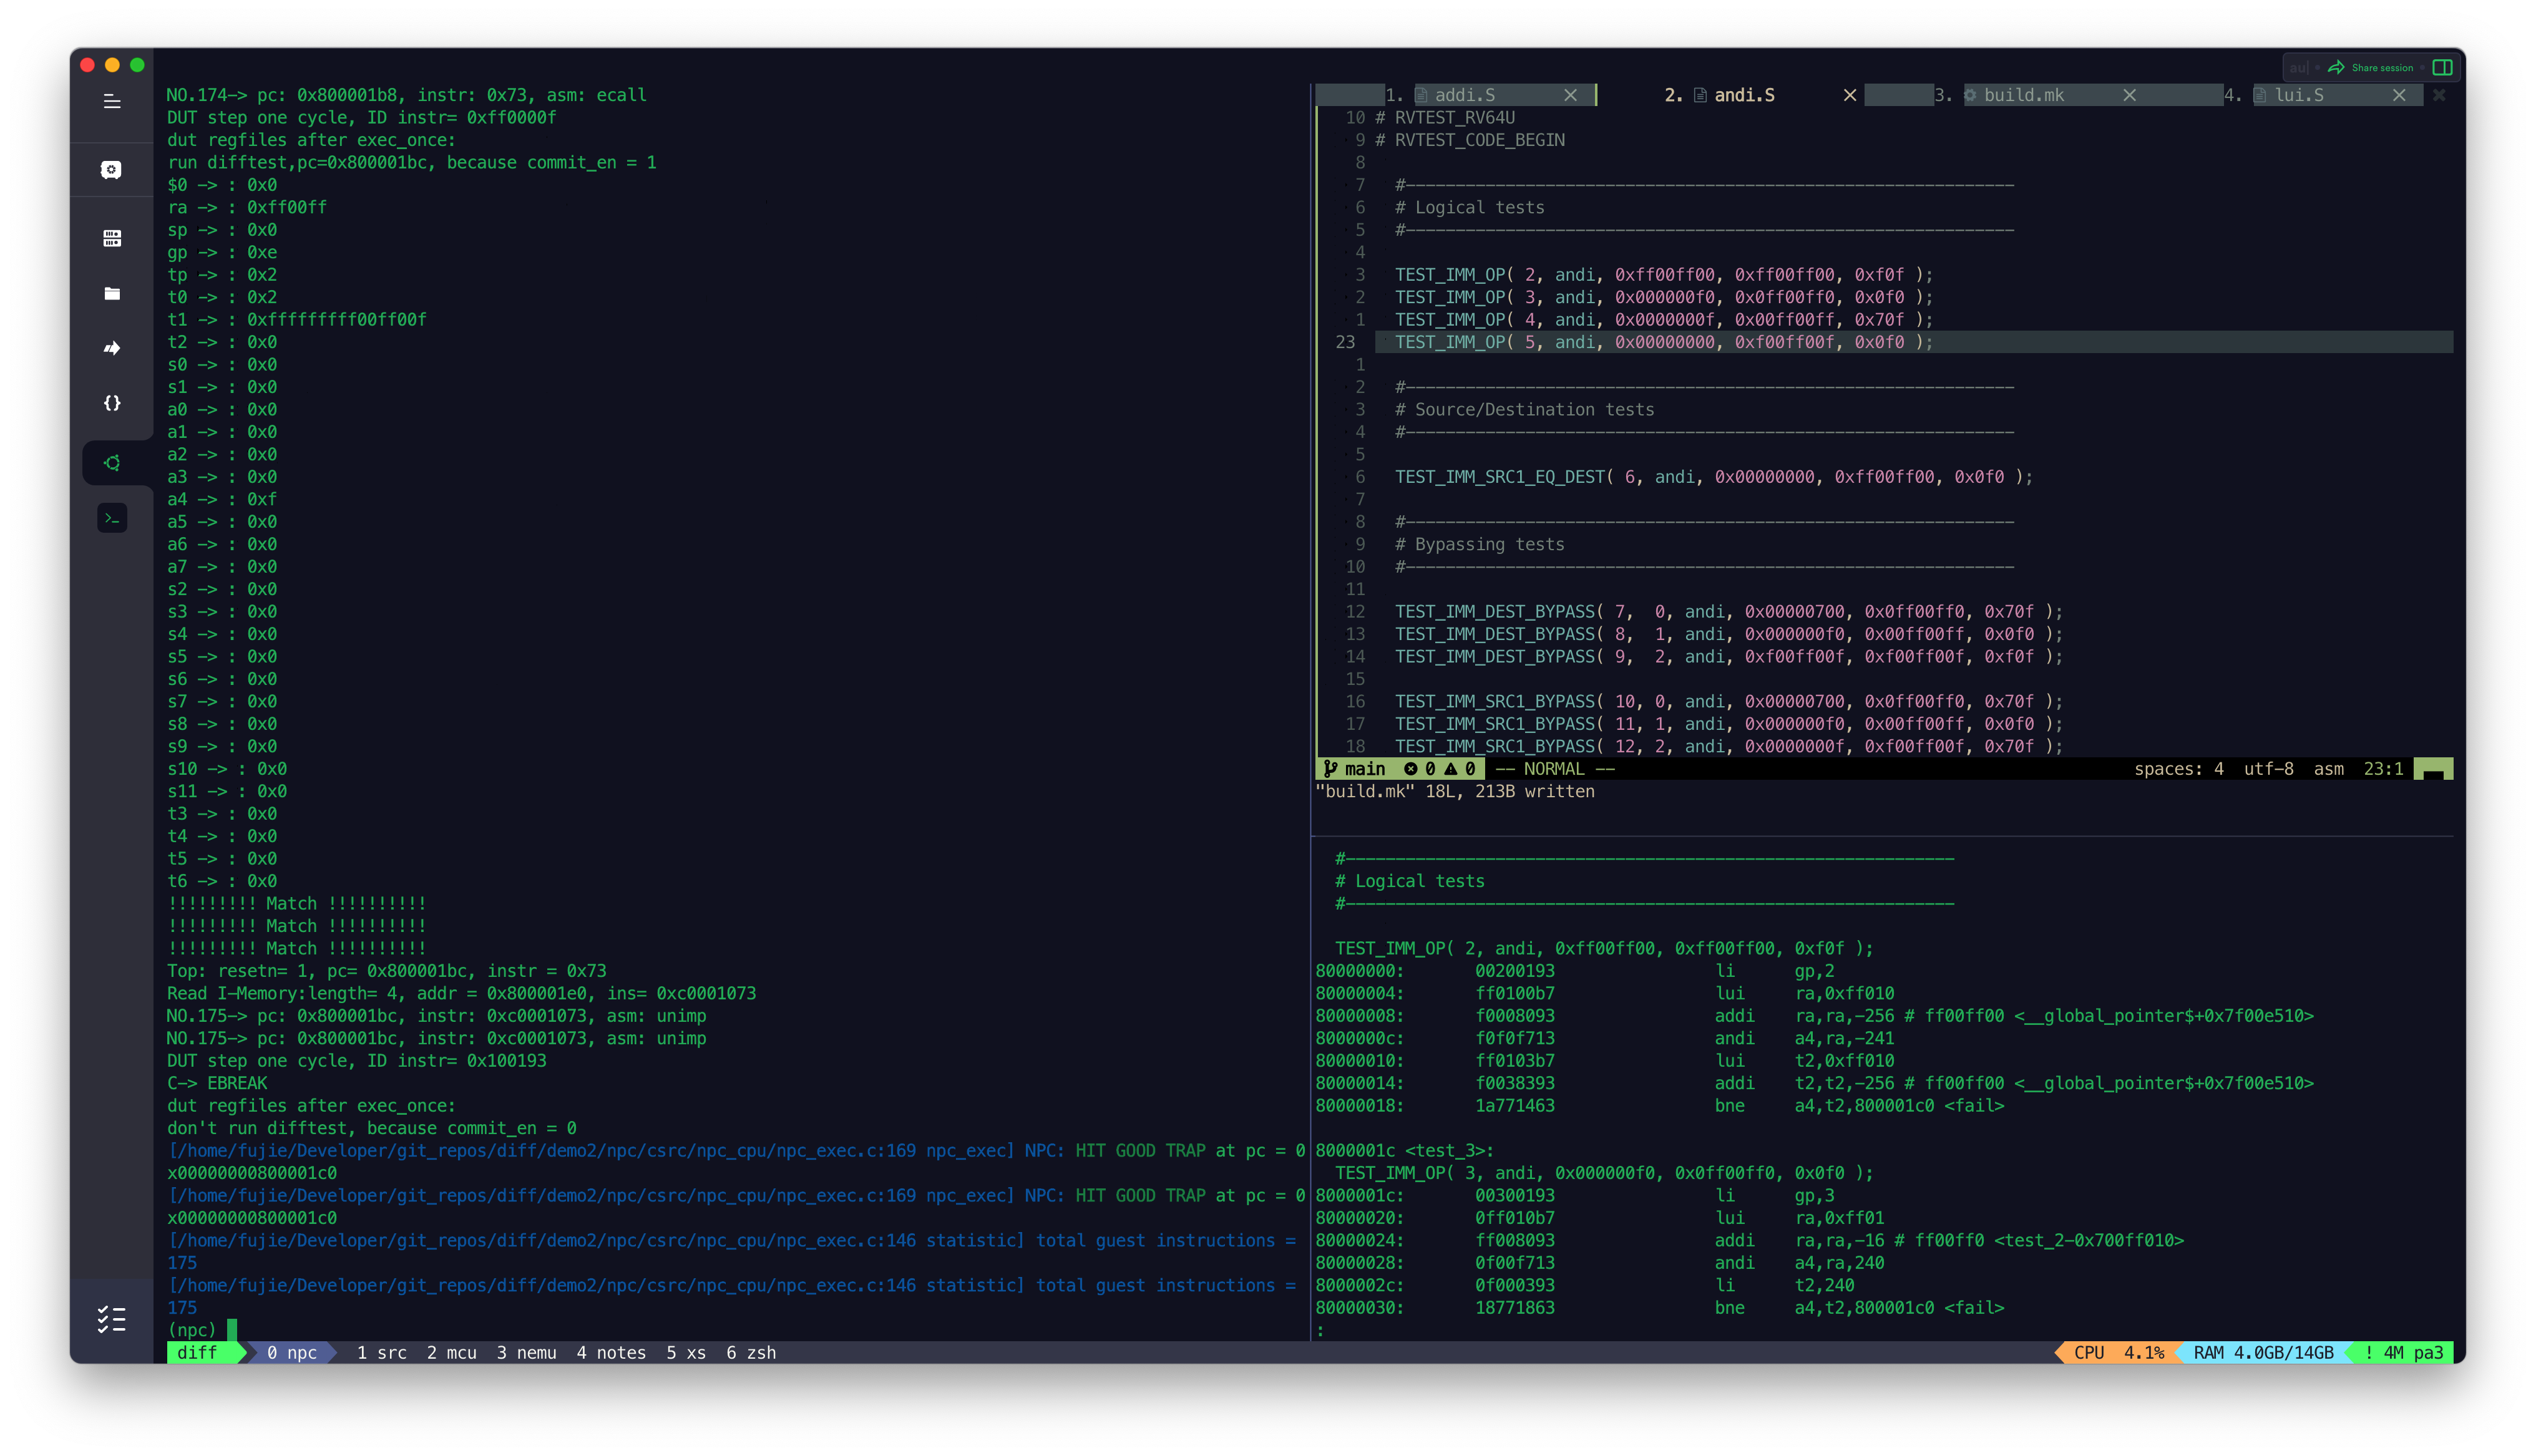This screenshot has height=1456, width=2536.
Task: Open the vault (safe) icon in sidebar
Action: tap(112, 170)
